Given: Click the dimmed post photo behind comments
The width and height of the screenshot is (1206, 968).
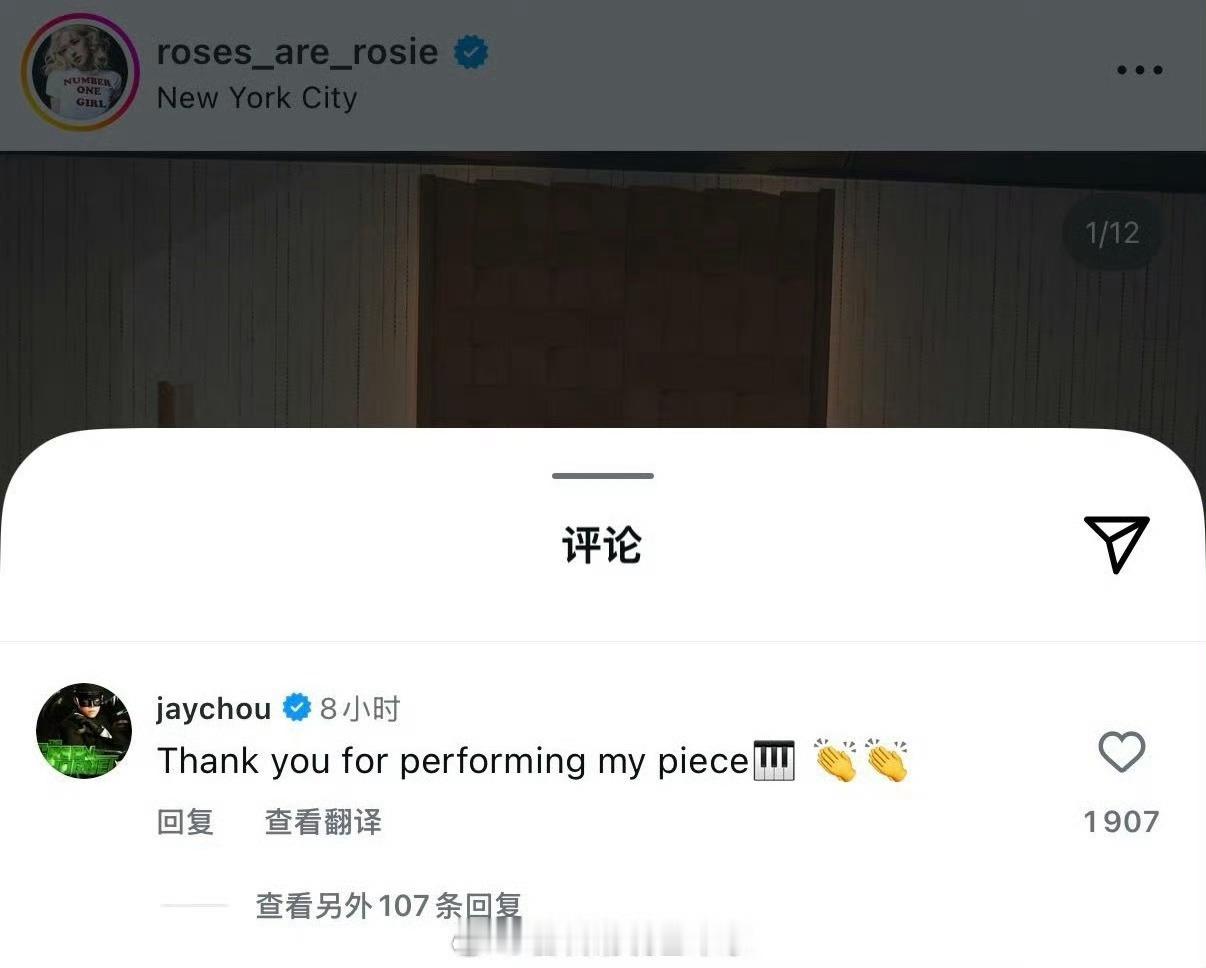Looking at the screenshot, I should tap(603, 290).
